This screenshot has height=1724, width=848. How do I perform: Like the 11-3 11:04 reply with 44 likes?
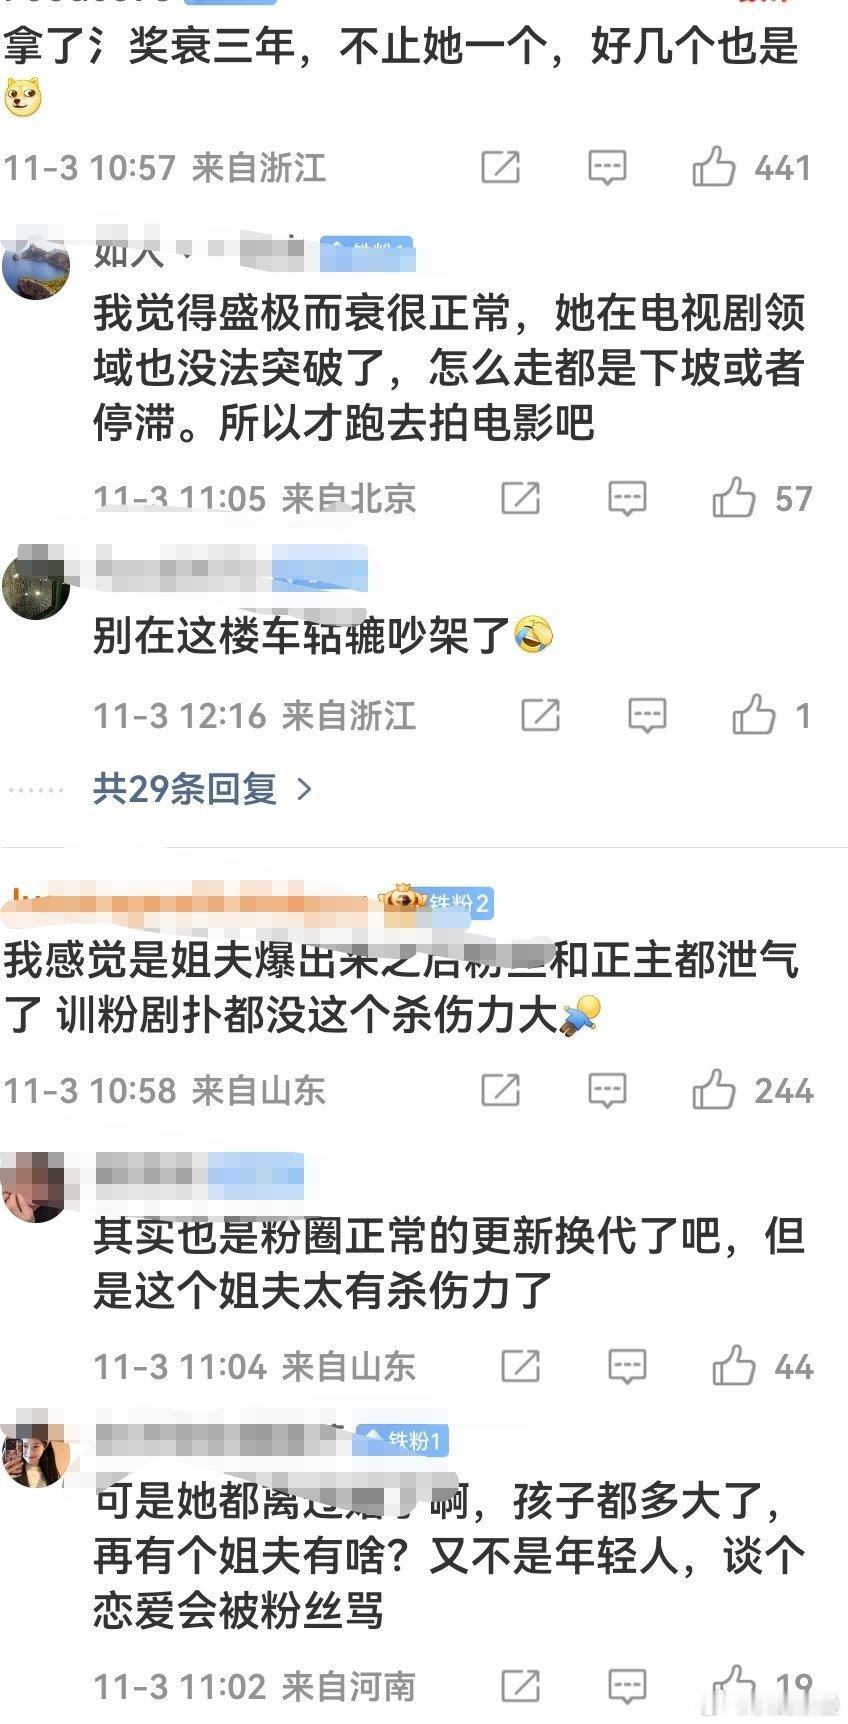tap(734, 1365)
